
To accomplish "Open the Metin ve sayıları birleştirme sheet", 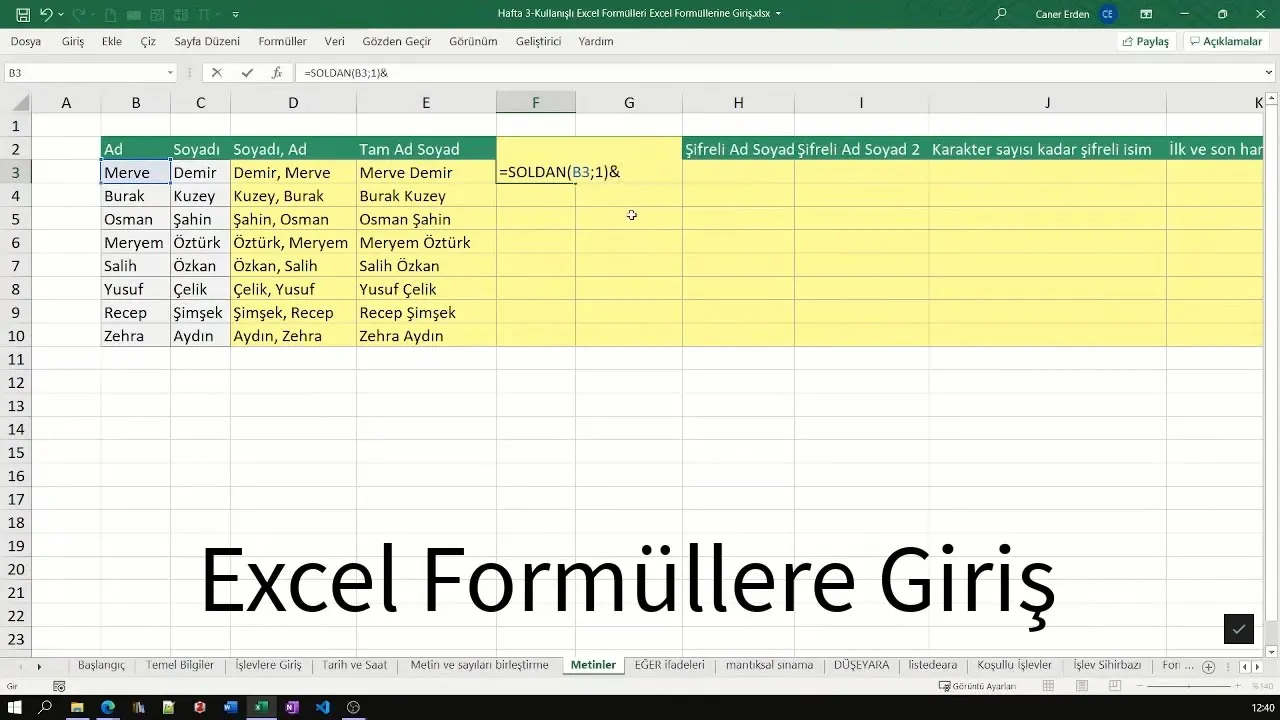I will [x=479, y=665].
